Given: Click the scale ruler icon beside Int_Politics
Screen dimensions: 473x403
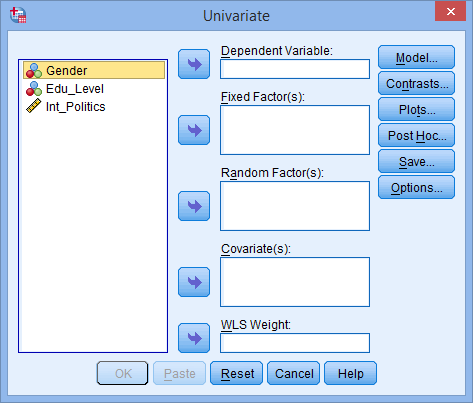Looking at the screenshot, I should (x=34, y=106).
